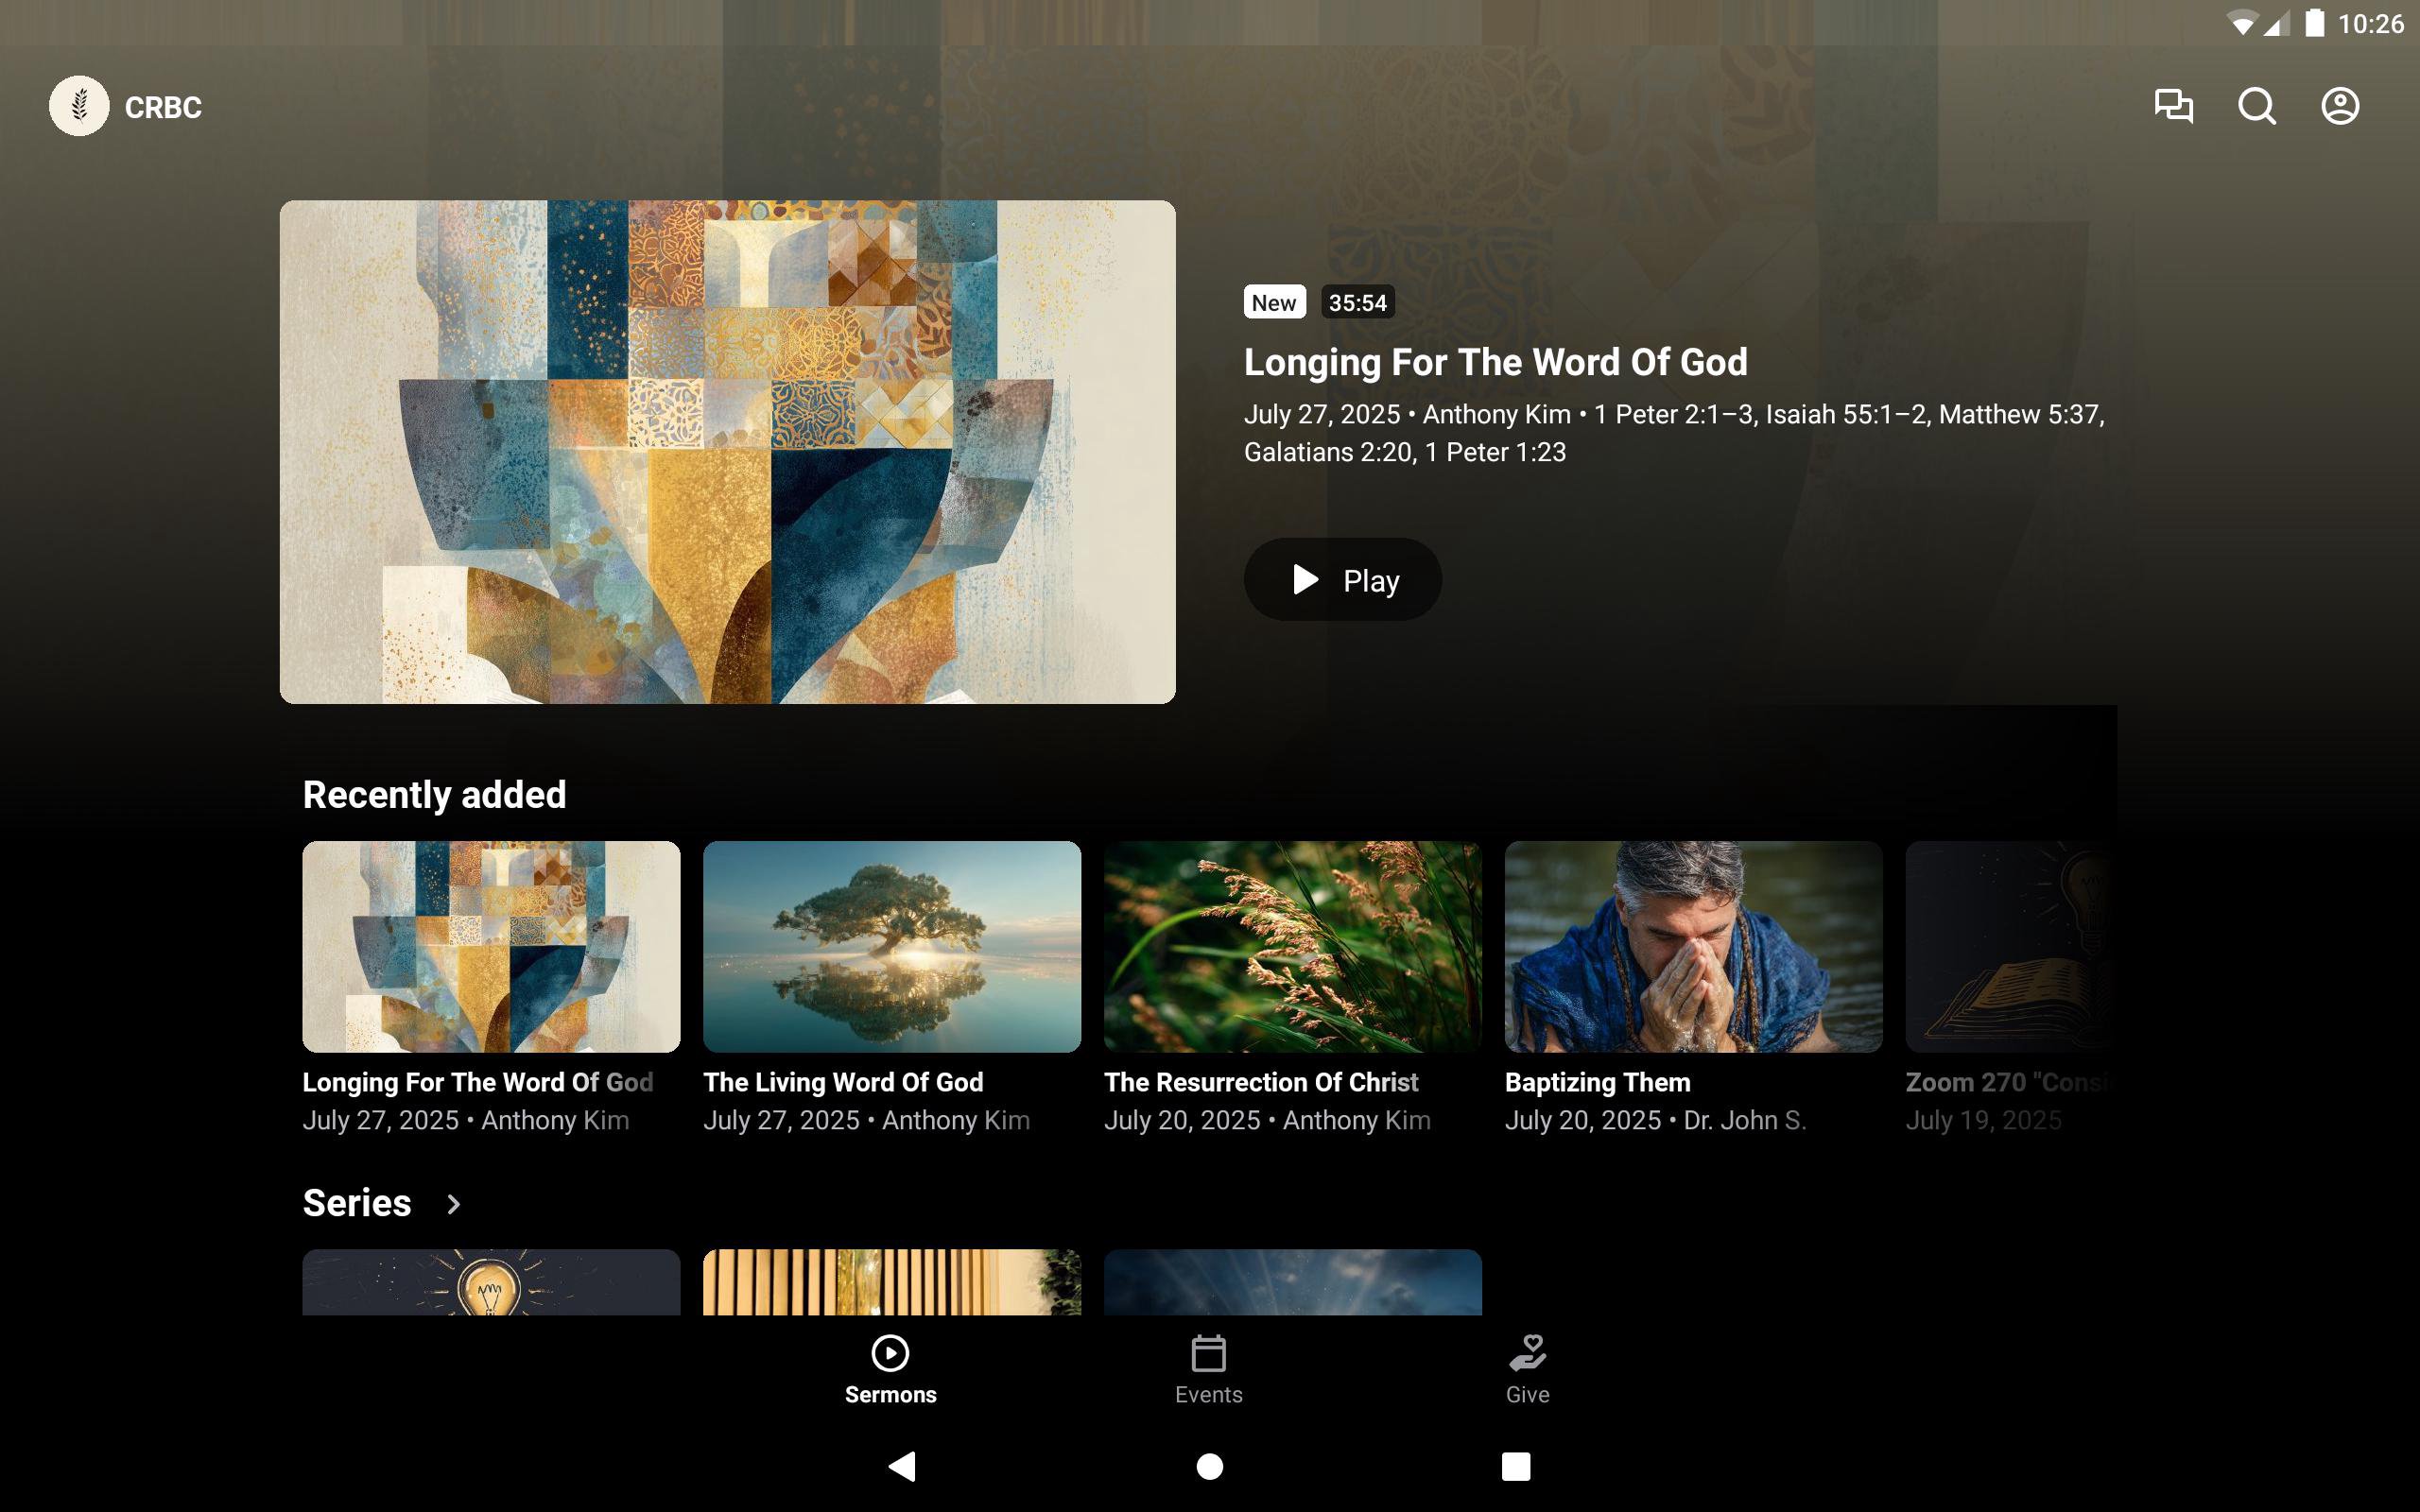Open The Resurrection Of Christ sermon
Viewport: 2420px width, 1512px height.
point(1292,946)
